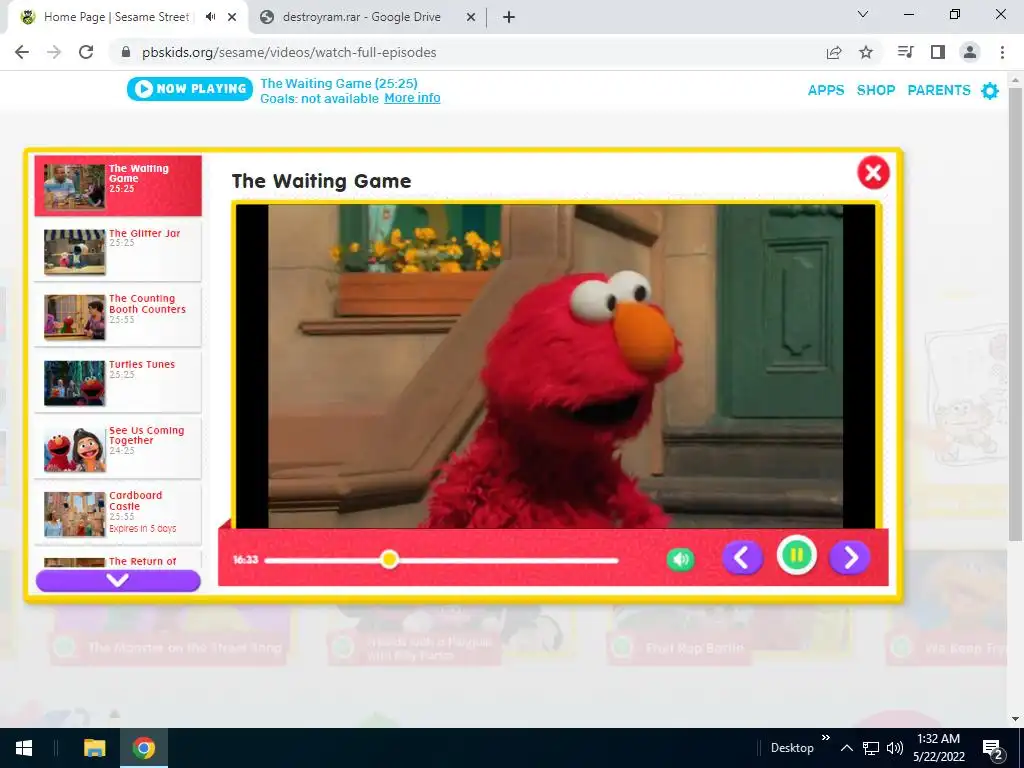
Task: Switch to the Sesame Street Home Page tab
Action: tap(116, 17)
